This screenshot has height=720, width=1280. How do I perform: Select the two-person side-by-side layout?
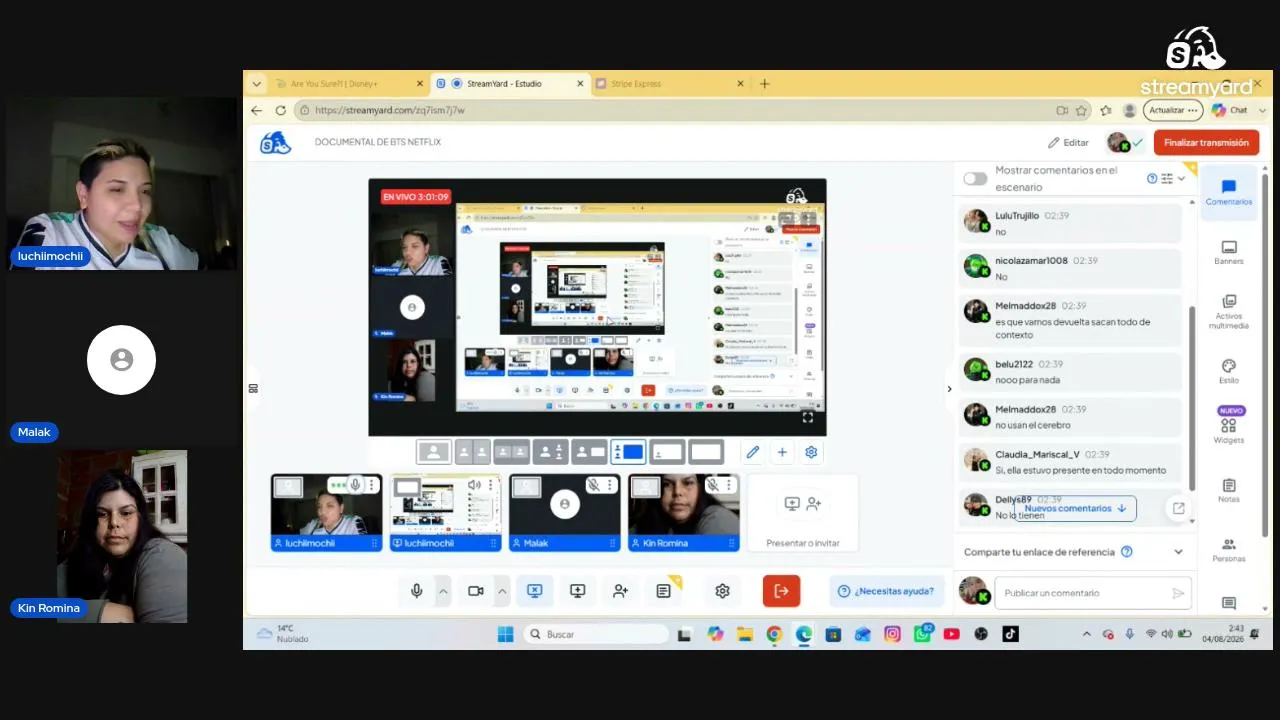[472, 452]
